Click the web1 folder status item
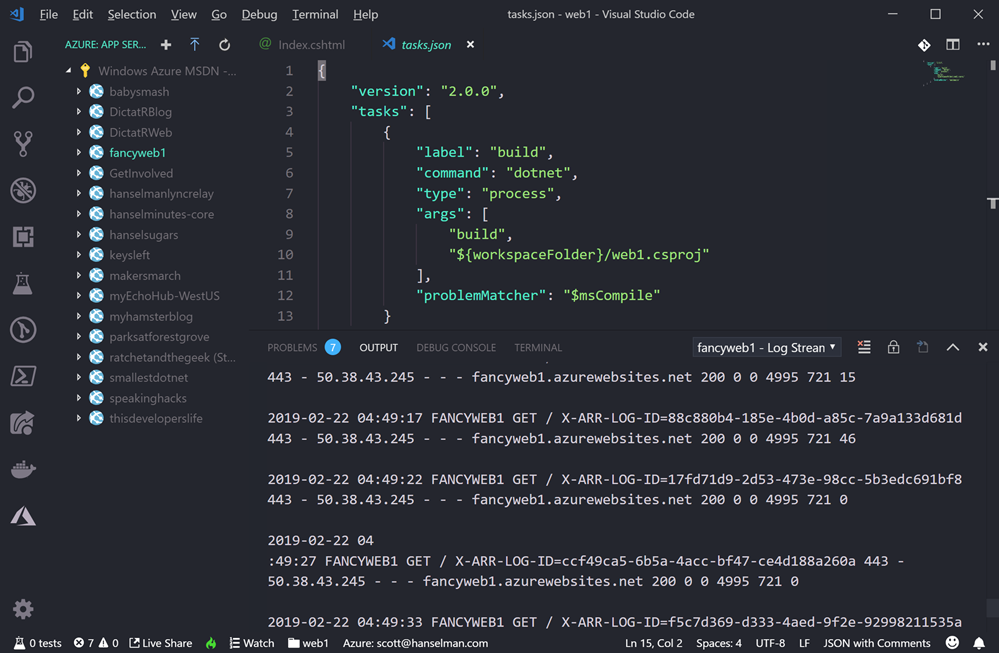Viewport: 999px width, 653px height. click(x=308, y=643)
